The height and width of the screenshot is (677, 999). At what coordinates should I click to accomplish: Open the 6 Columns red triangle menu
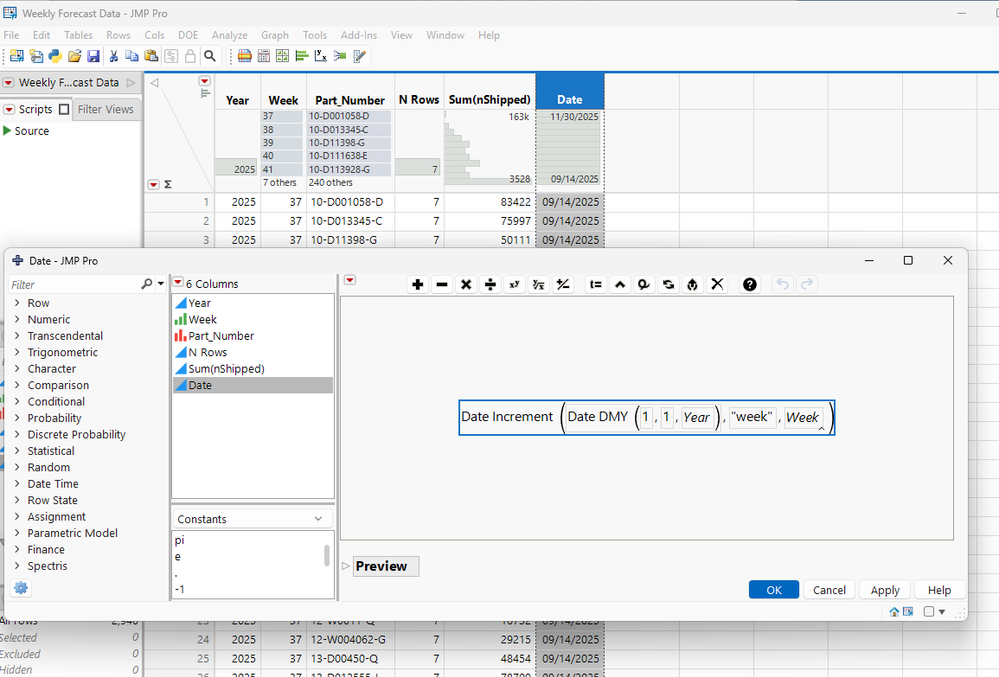click(178, 284)
